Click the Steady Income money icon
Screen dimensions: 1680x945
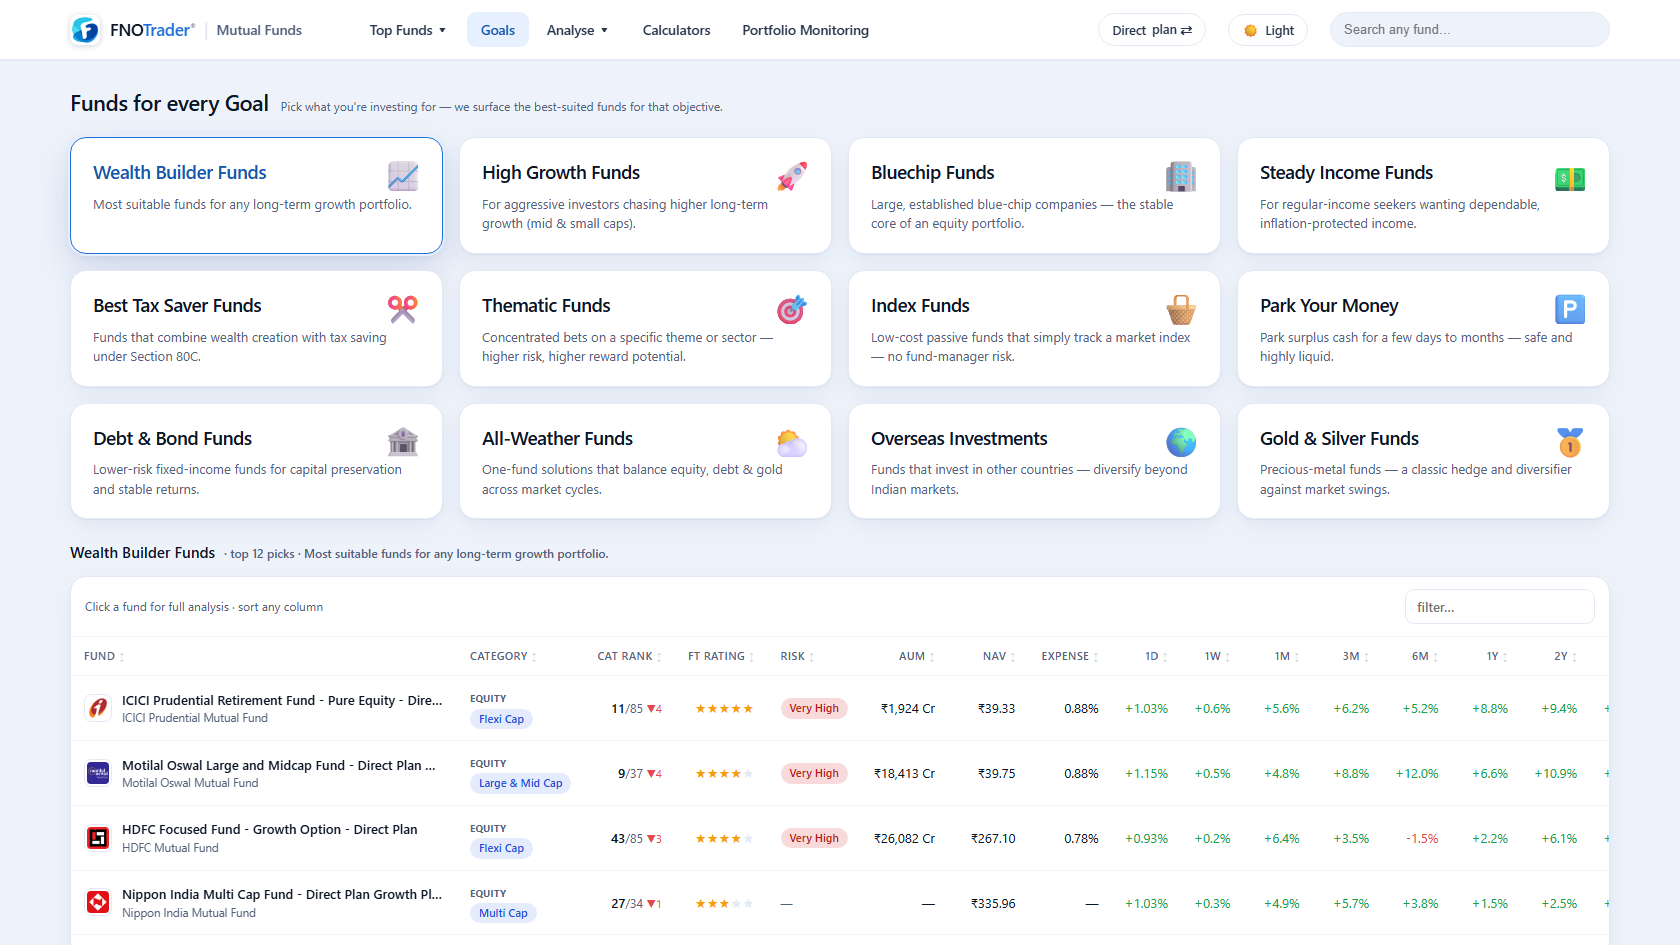tap(1570, 178)
